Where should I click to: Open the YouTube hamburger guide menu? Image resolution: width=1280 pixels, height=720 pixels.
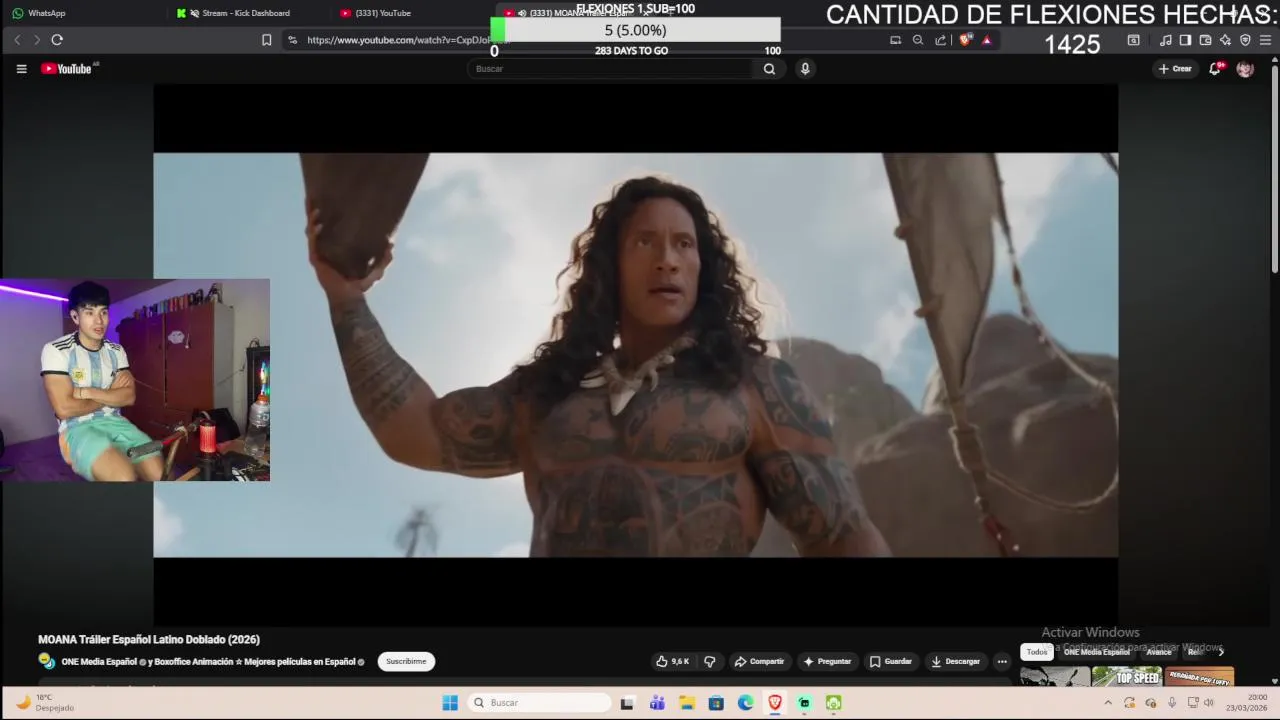tap(21, 69)
